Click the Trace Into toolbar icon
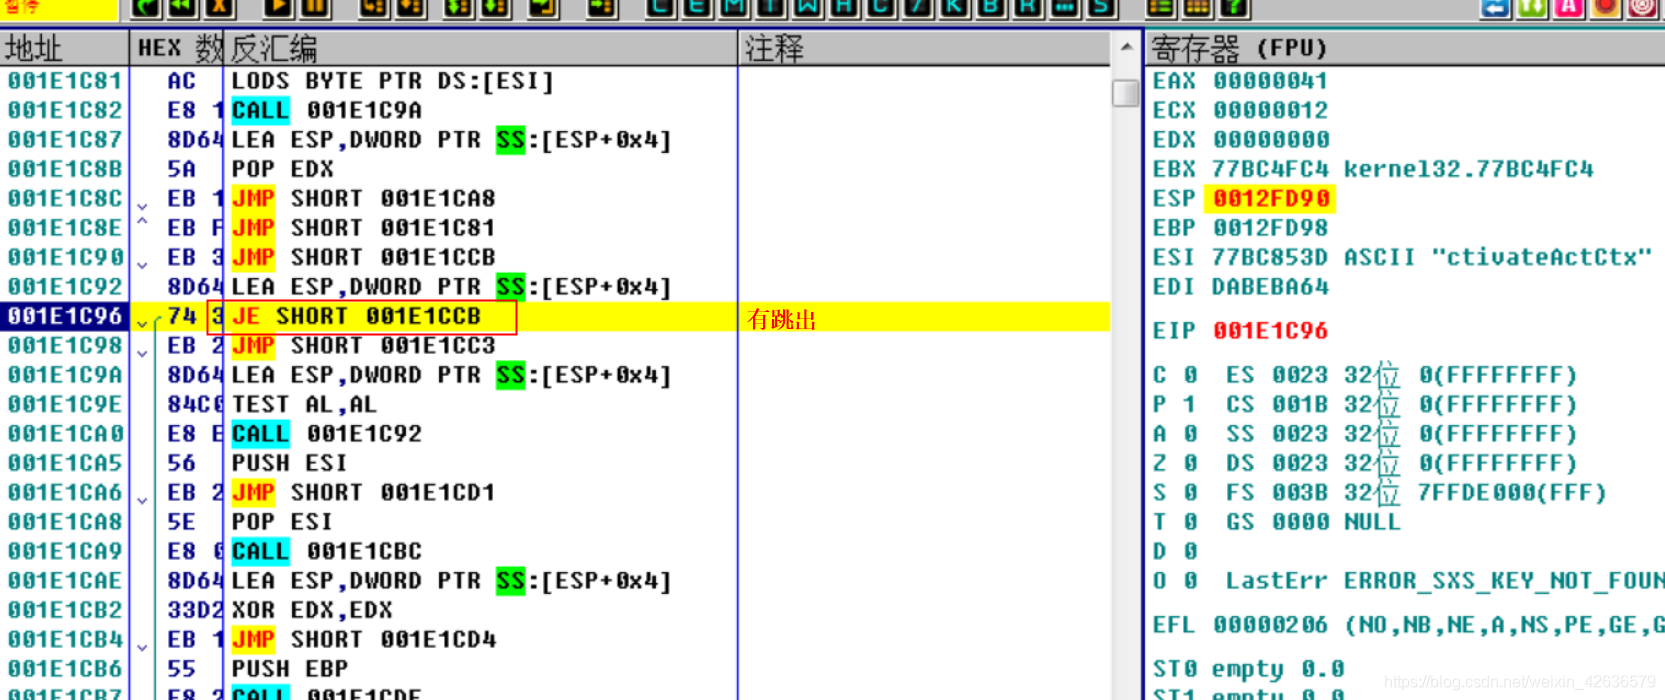 coord(458,8)
